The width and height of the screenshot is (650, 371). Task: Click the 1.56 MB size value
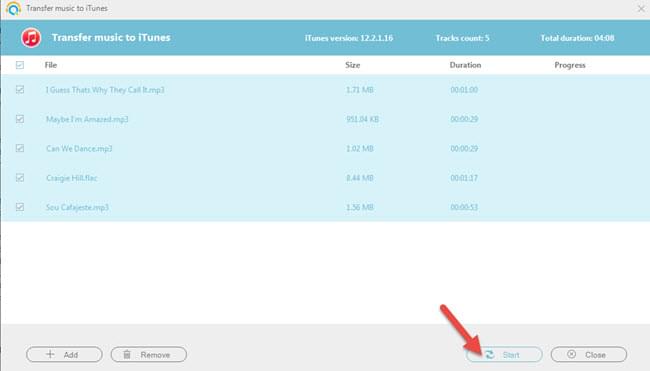tap(359, 207)
